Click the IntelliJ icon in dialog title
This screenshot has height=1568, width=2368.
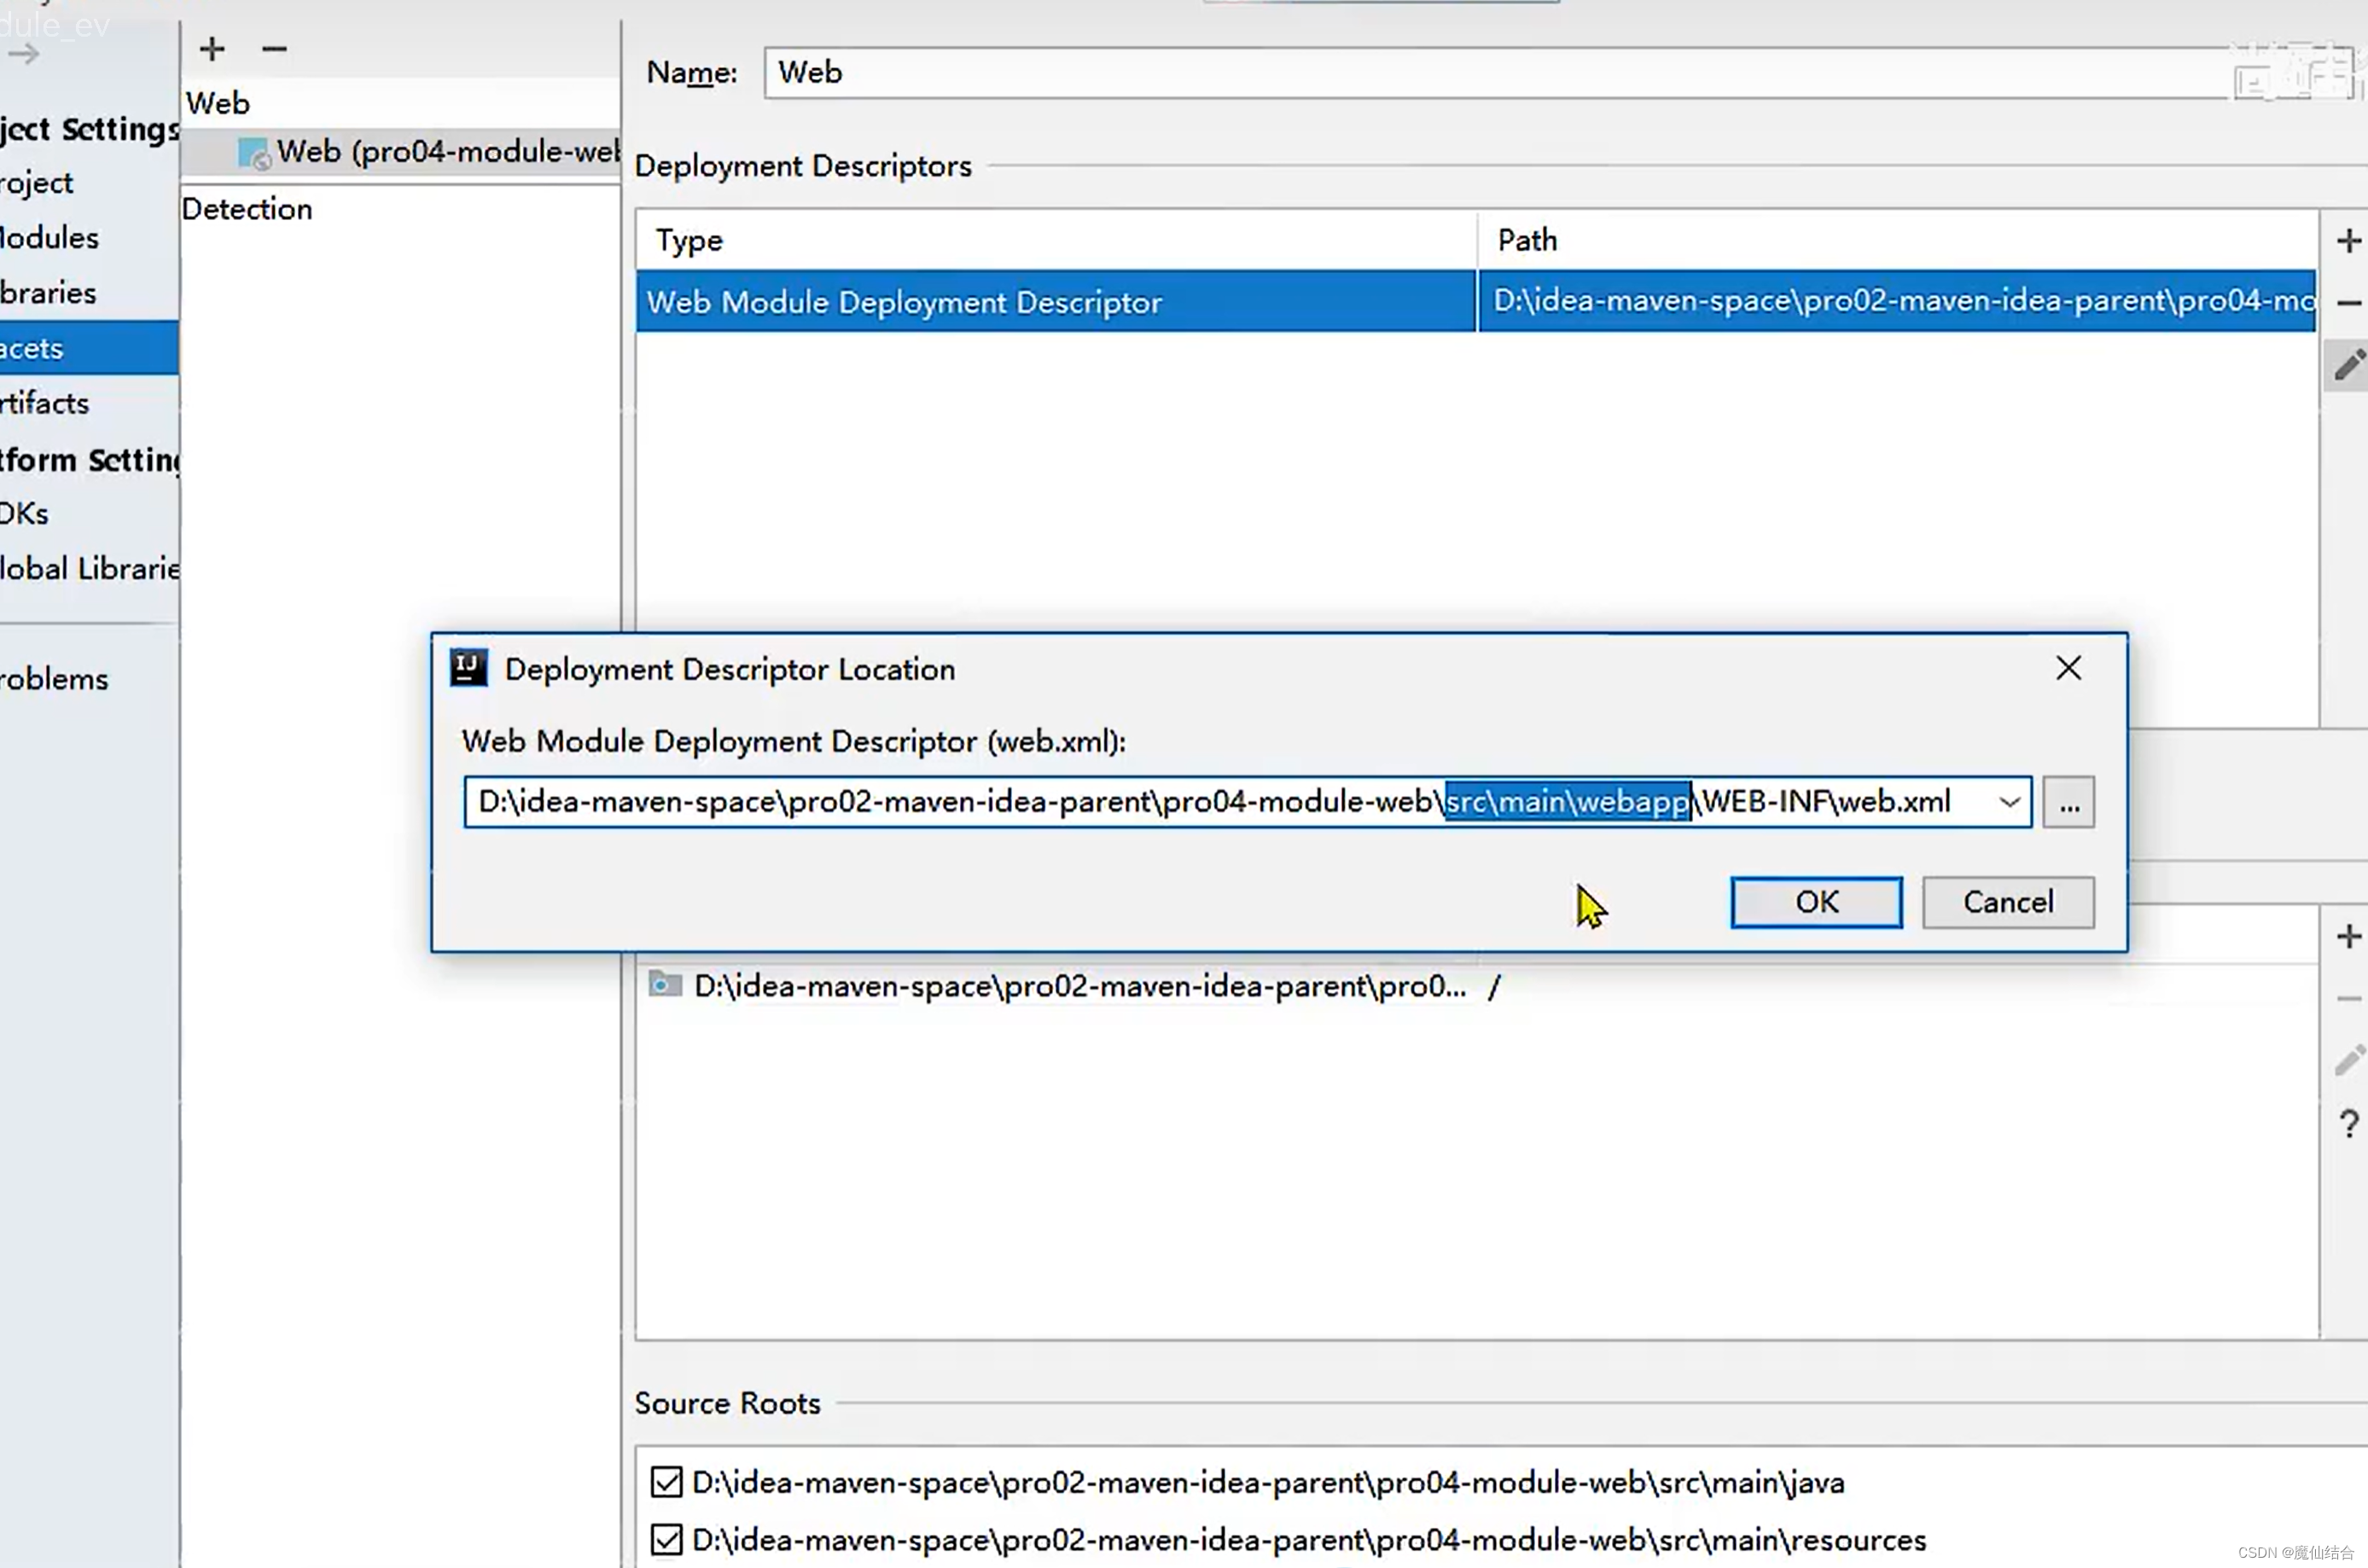[468, 668]
